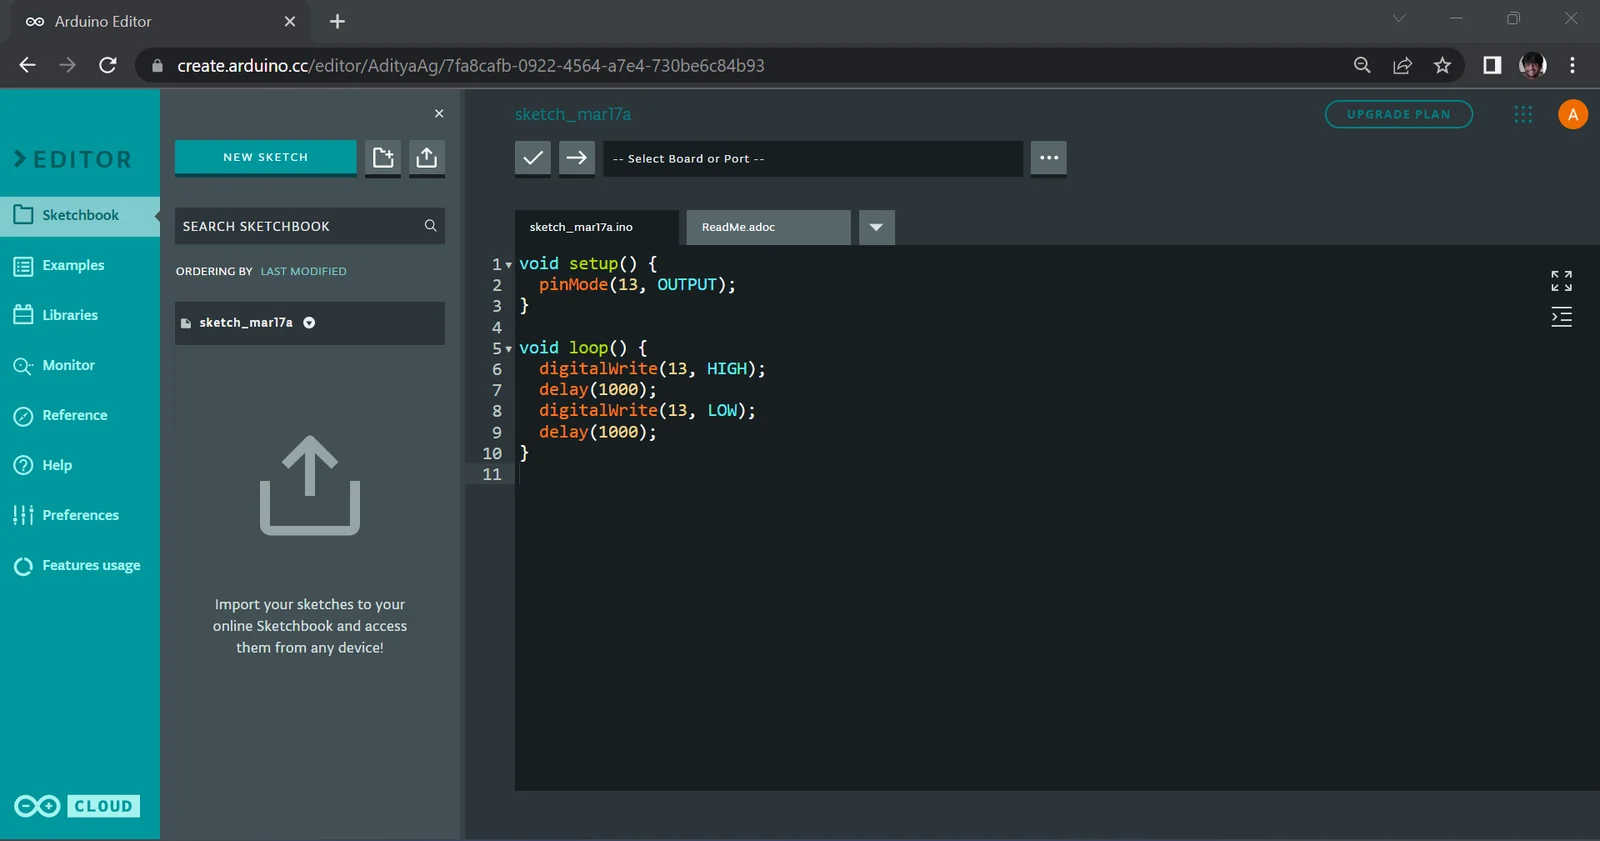Open the tab search chevron in title bar

1399,18
